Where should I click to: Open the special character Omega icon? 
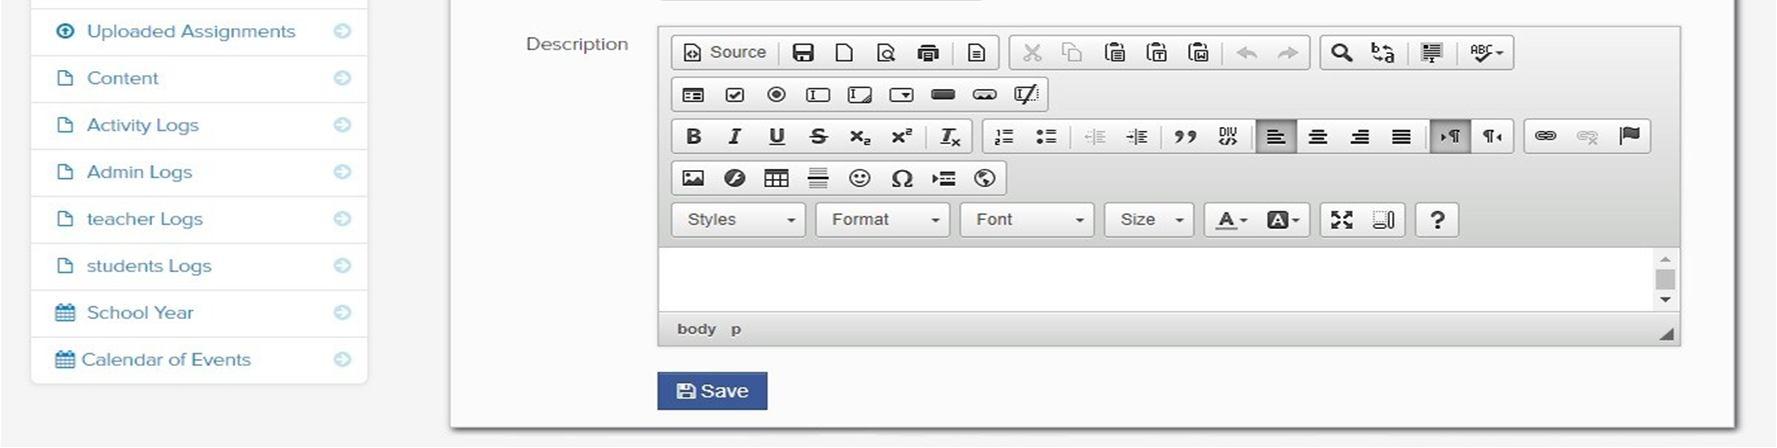click(901, 179)
